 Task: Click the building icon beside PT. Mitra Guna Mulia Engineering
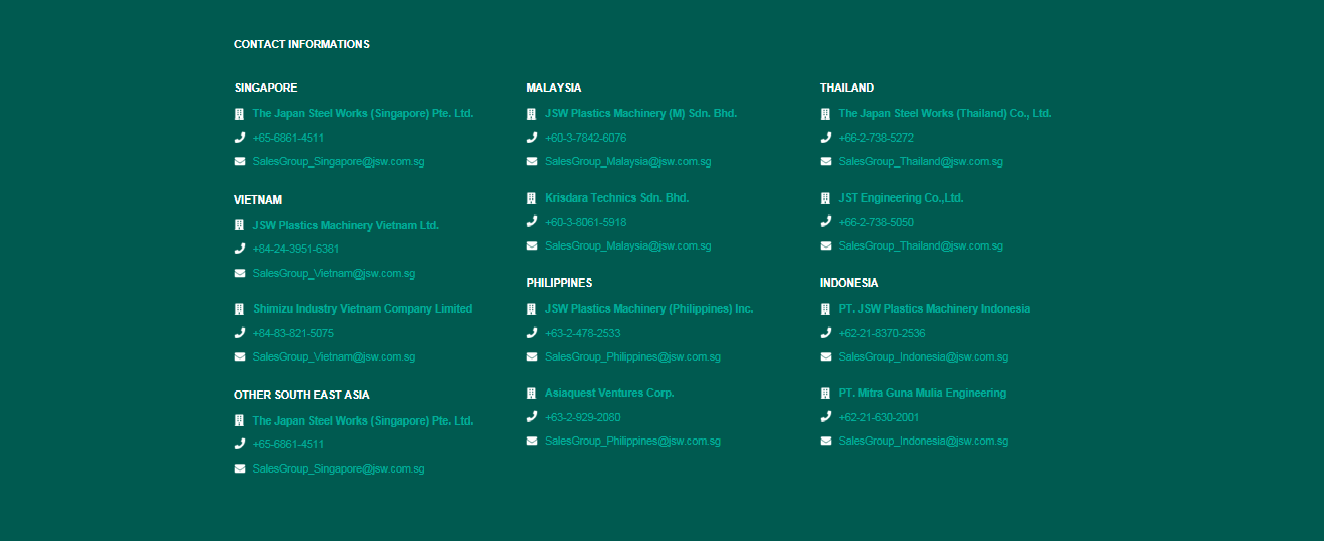(826, 394)
